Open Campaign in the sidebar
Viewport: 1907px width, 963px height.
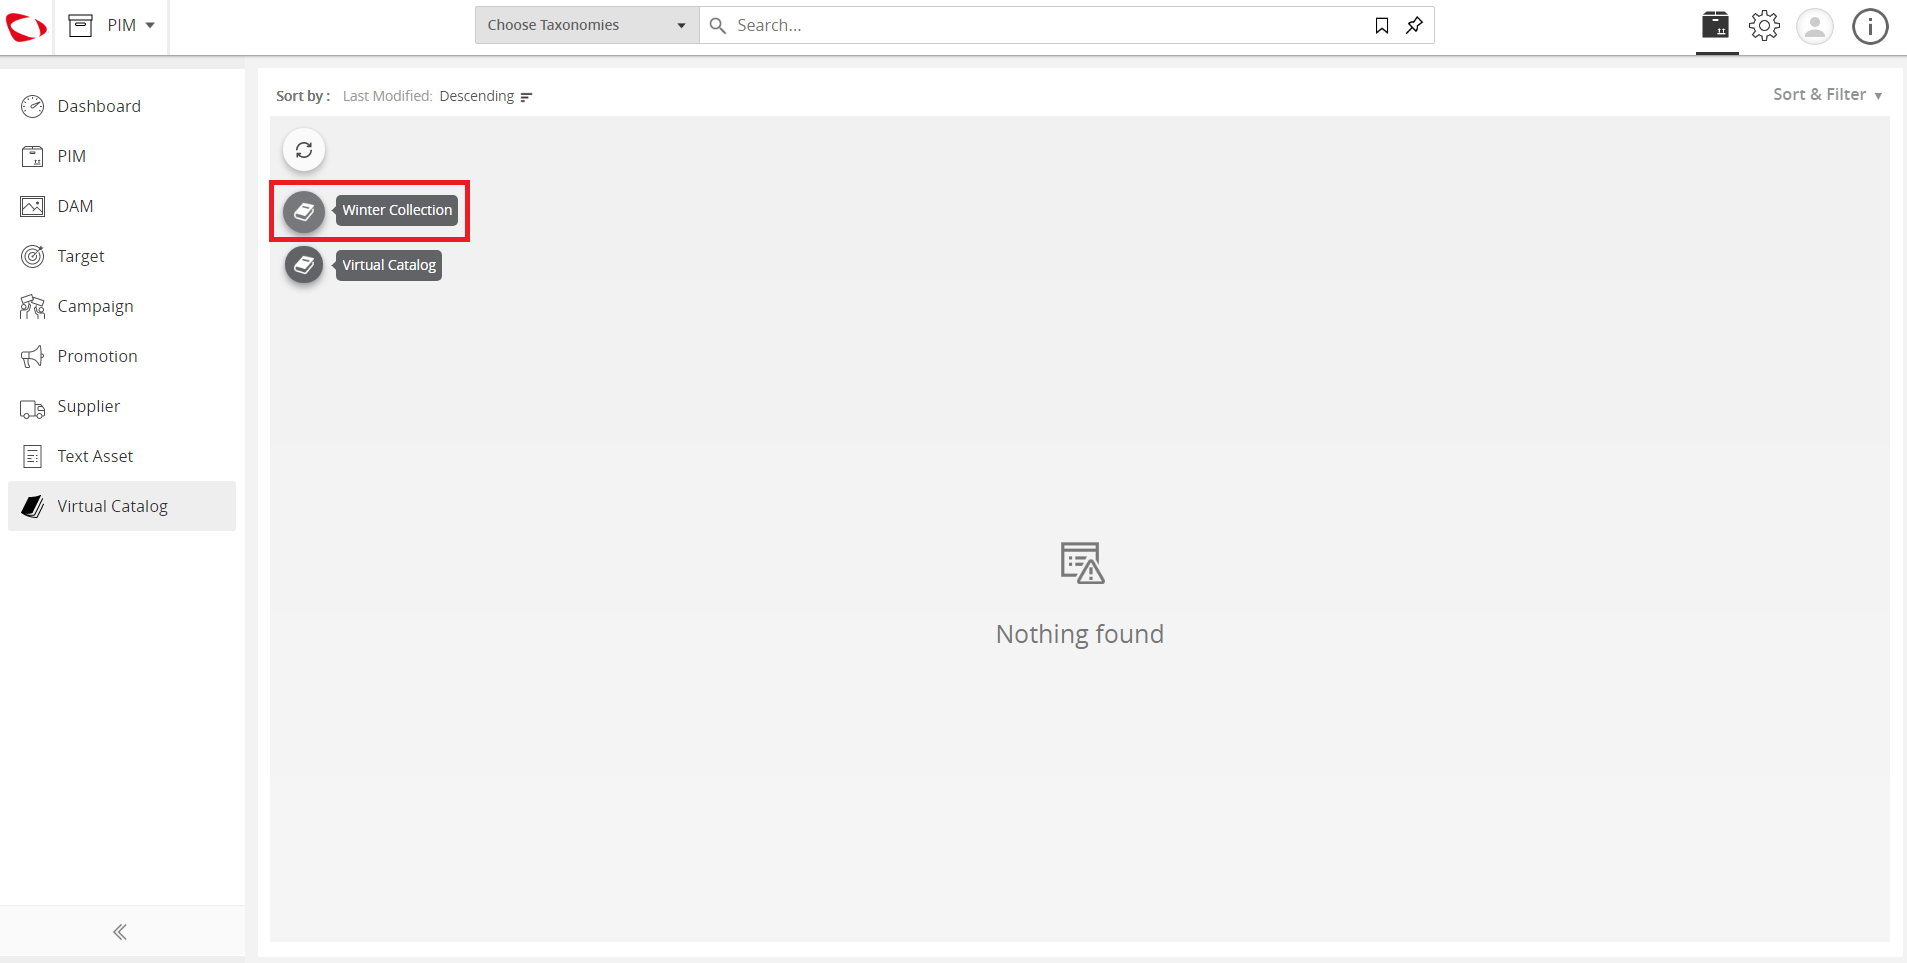(122, 306)
